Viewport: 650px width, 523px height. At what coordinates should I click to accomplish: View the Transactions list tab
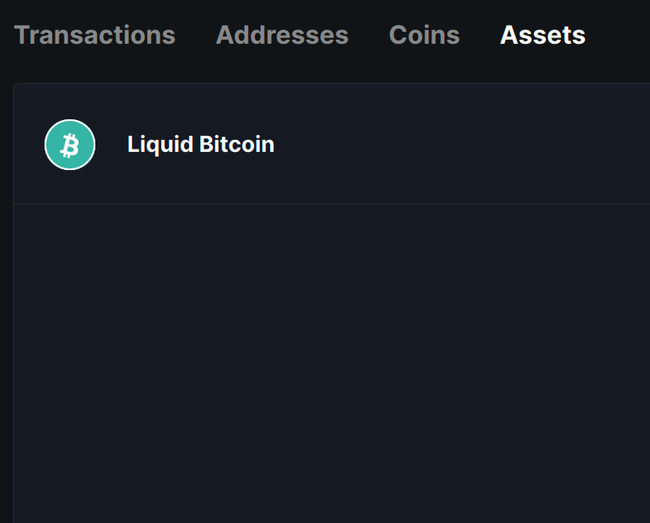pyautogui.click(x=94, y=35)
